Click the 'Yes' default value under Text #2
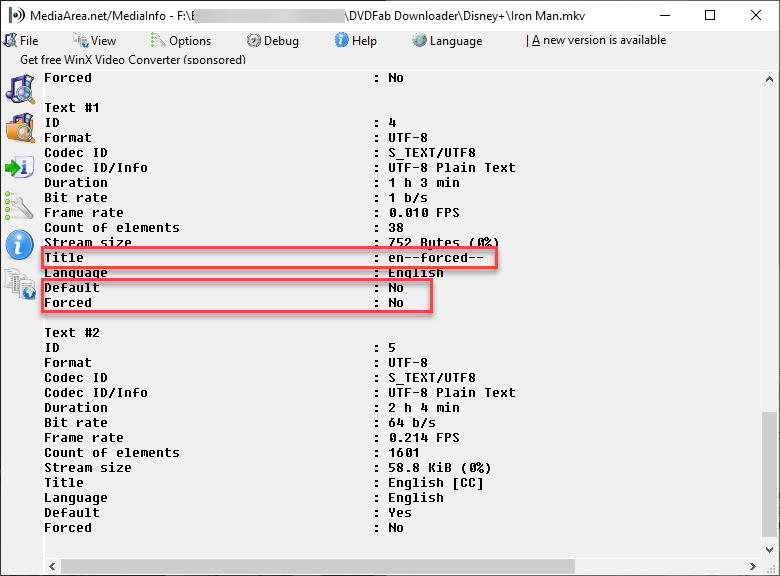 click(x=400, y=512)
